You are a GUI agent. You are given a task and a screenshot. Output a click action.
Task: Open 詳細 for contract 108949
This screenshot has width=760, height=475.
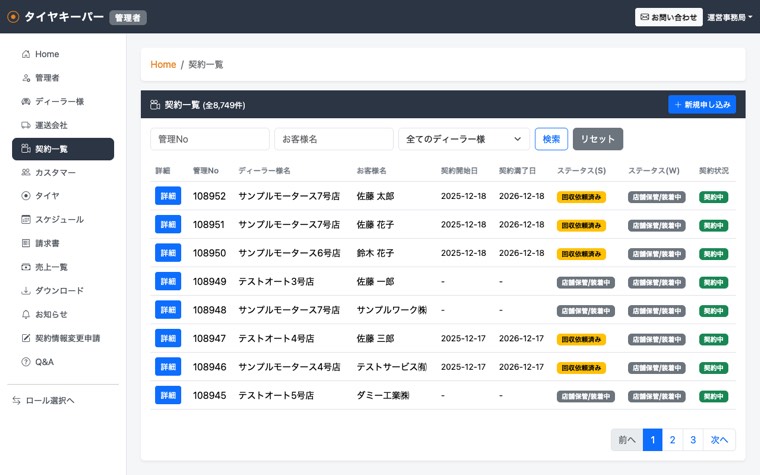168,282
